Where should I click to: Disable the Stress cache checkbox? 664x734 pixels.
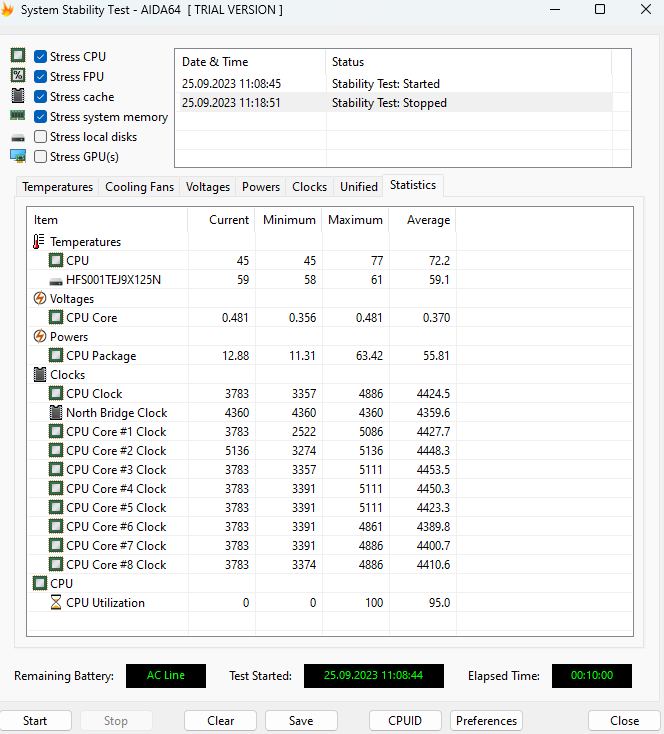41,96
